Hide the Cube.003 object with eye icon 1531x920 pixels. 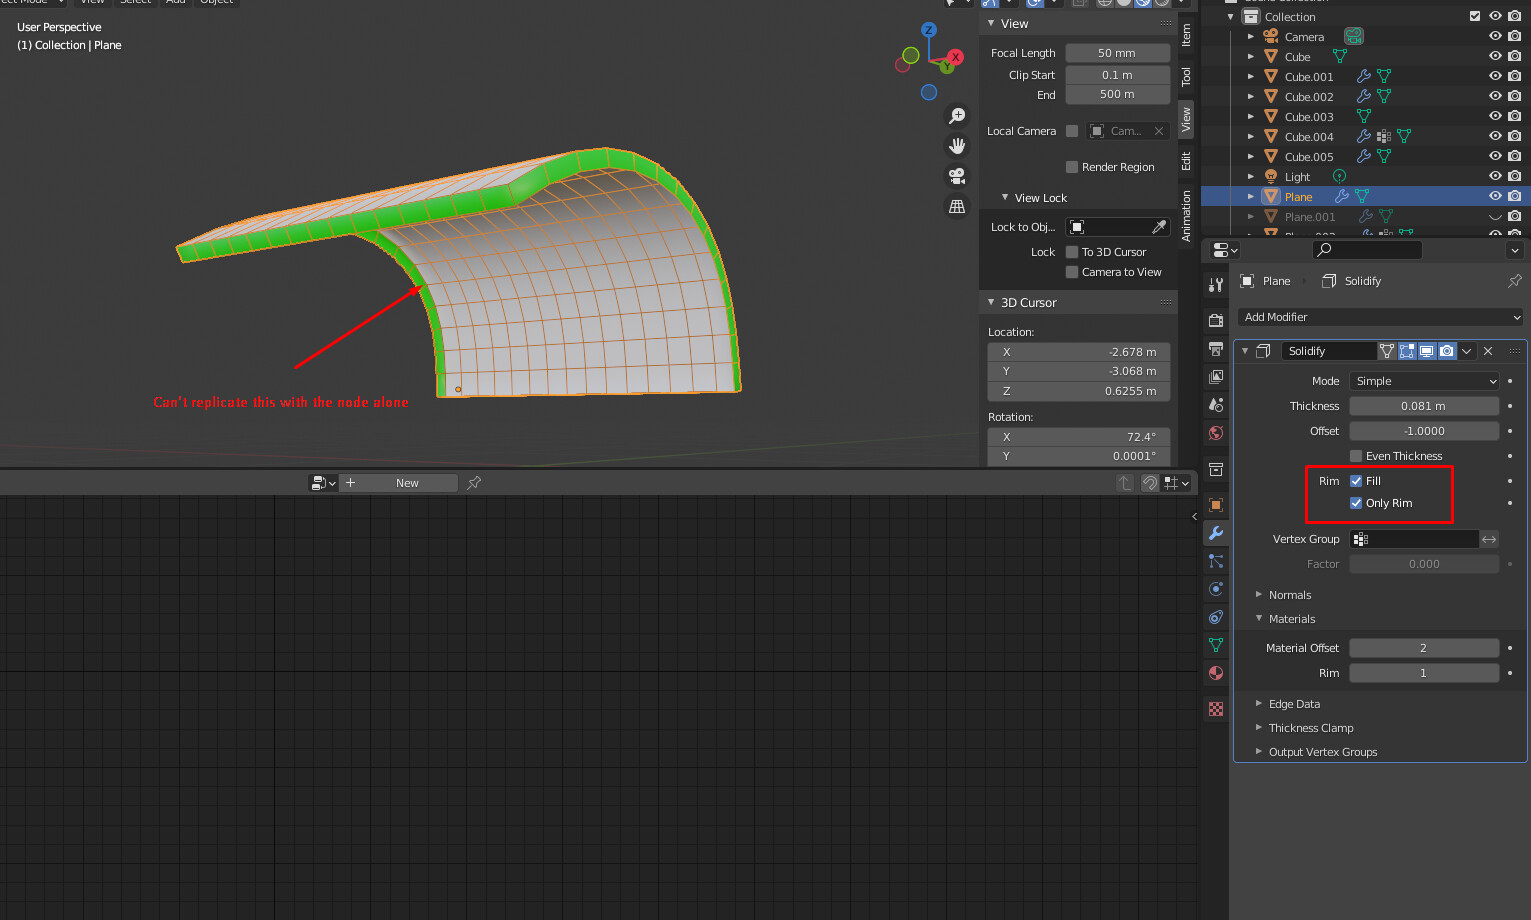pyautogui.click(x=1495, y=116)
